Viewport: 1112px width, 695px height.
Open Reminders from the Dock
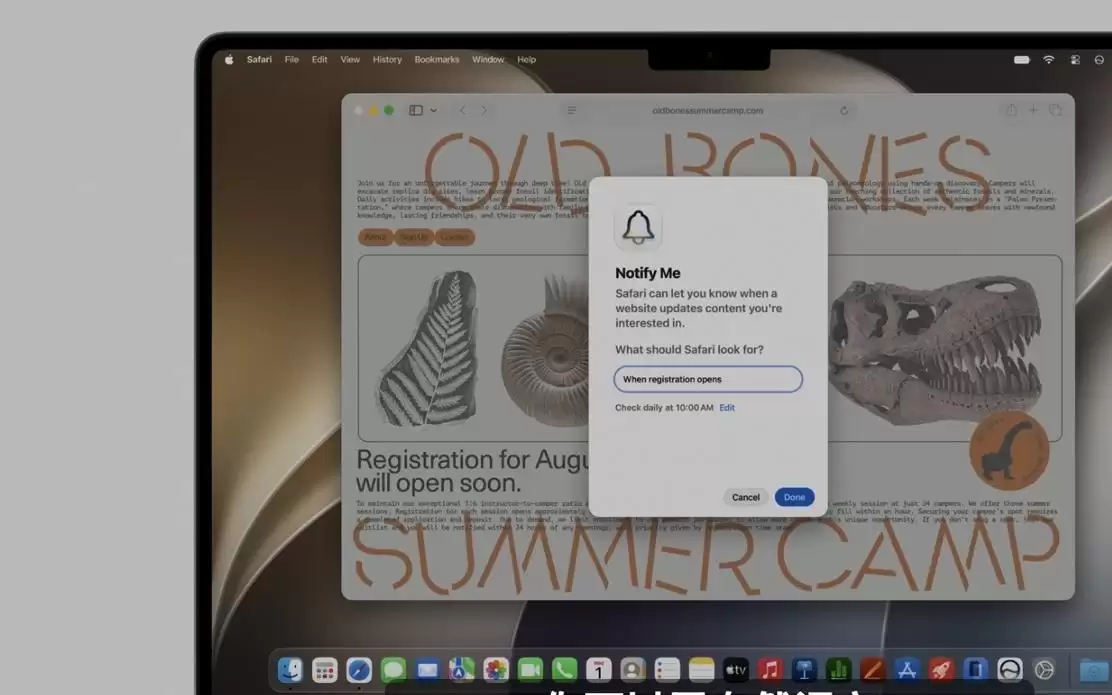tap(667, 669)
